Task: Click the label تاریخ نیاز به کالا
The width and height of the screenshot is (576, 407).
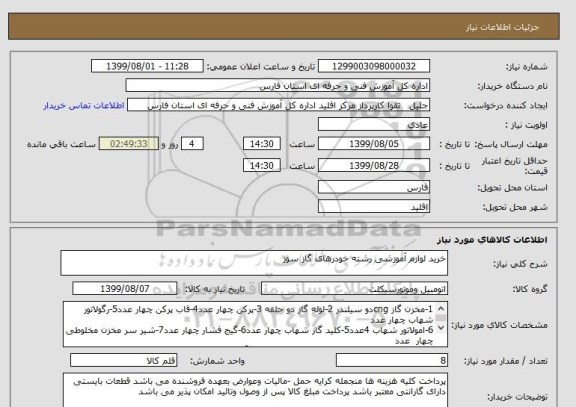Action: coord(214,289)
